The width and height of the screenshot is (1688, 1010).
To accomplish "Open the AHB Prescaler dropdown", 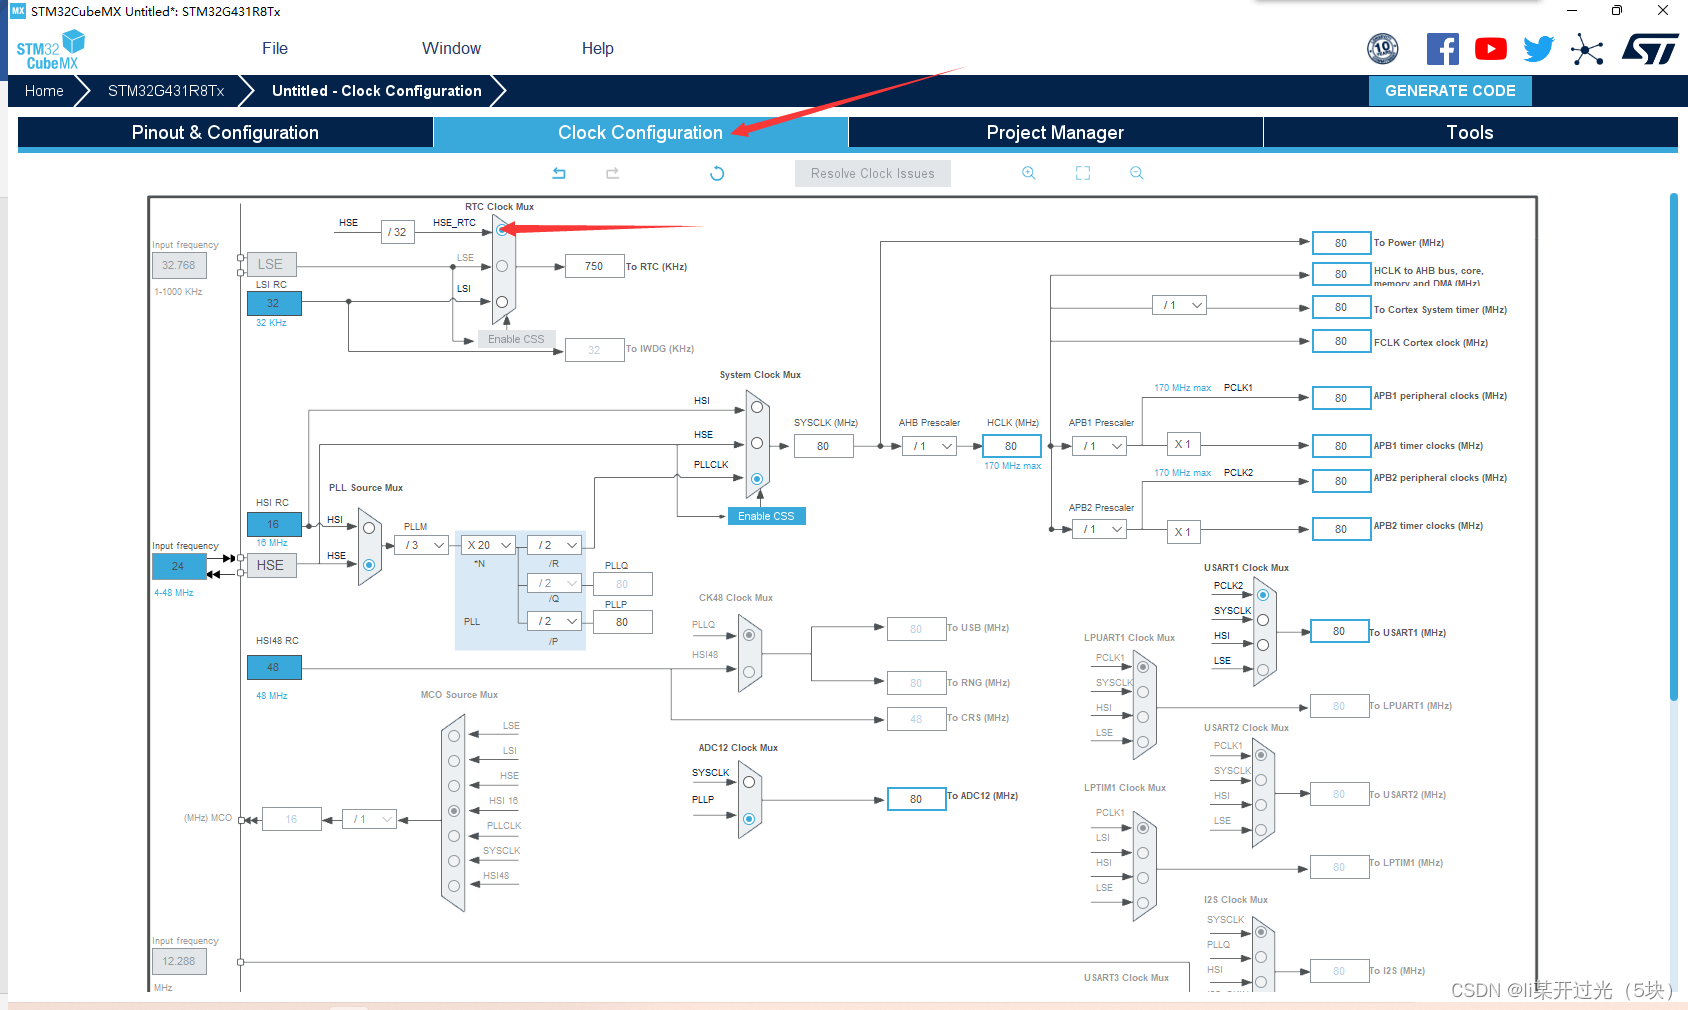I will 929,446.
